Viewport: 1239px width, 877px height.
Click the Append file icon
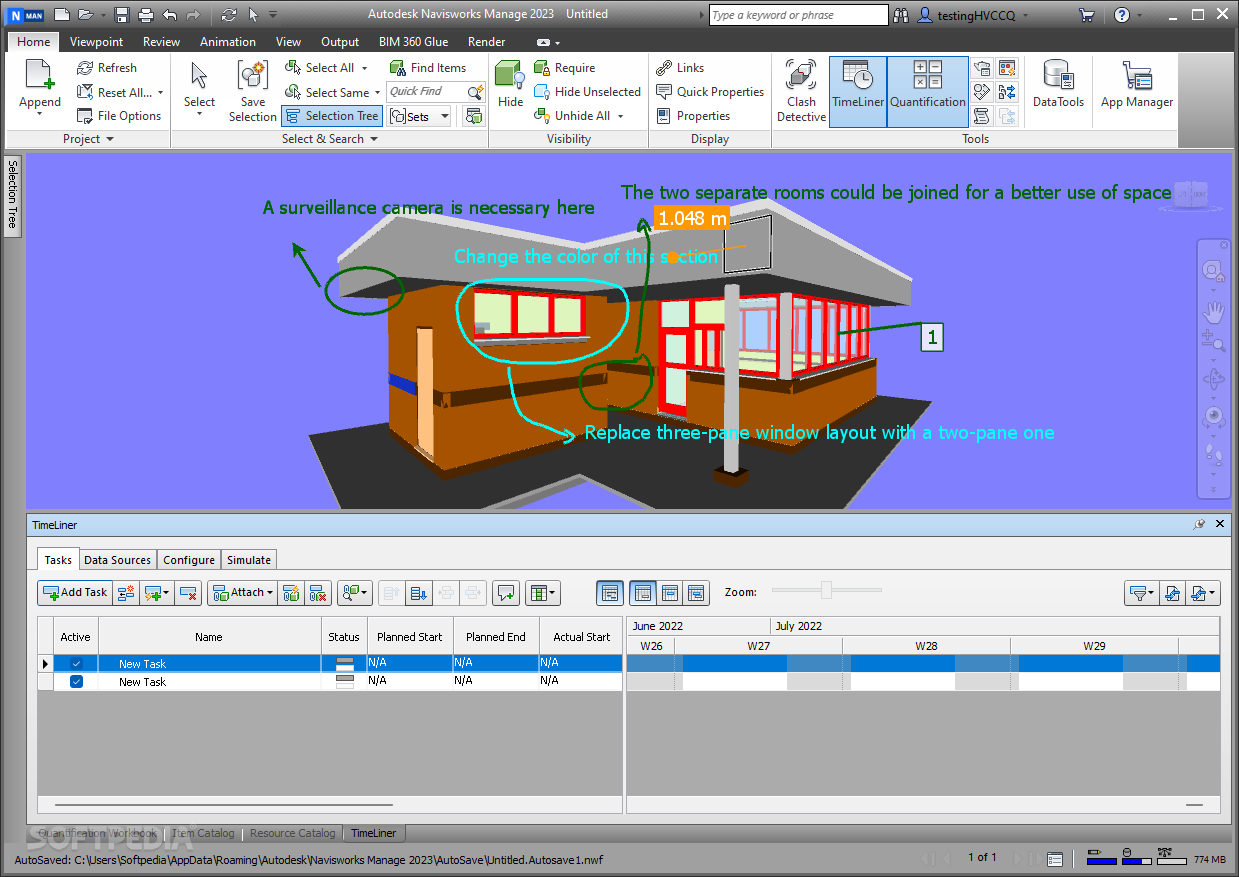(x=40, y=76)
